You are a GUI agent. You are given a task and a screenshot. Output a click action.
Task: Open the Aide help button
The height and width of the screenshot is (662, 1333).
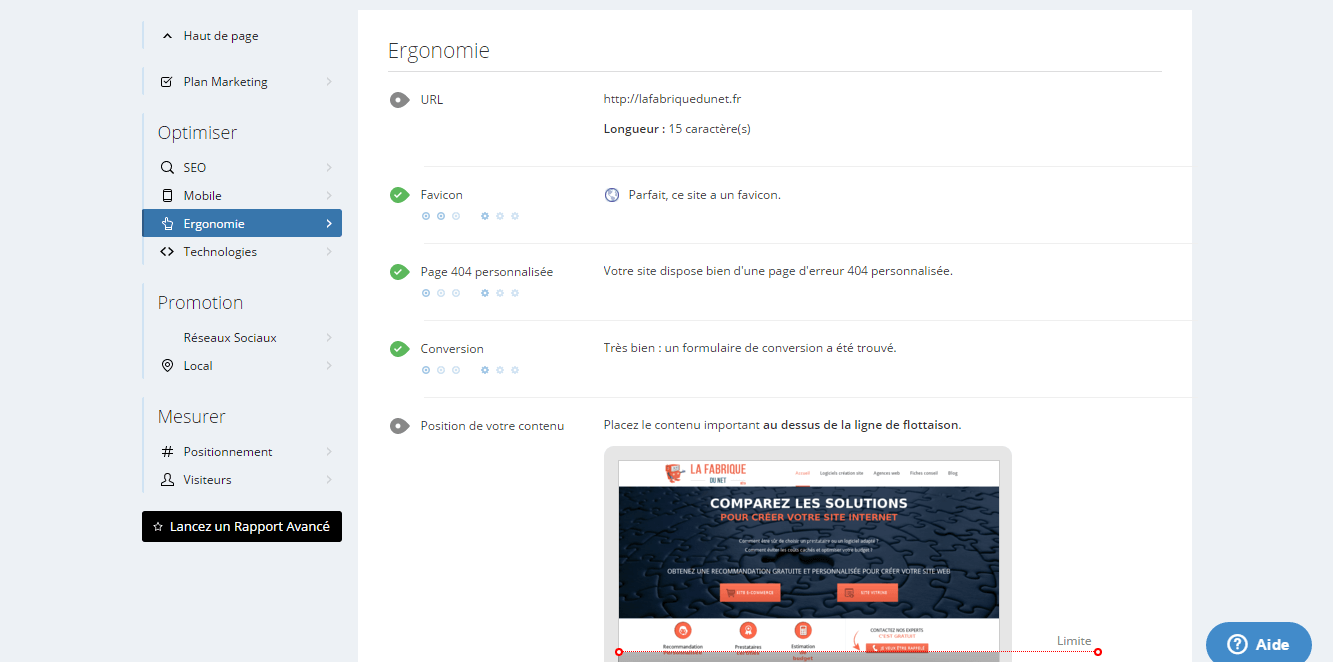[x=1258, y=643]
